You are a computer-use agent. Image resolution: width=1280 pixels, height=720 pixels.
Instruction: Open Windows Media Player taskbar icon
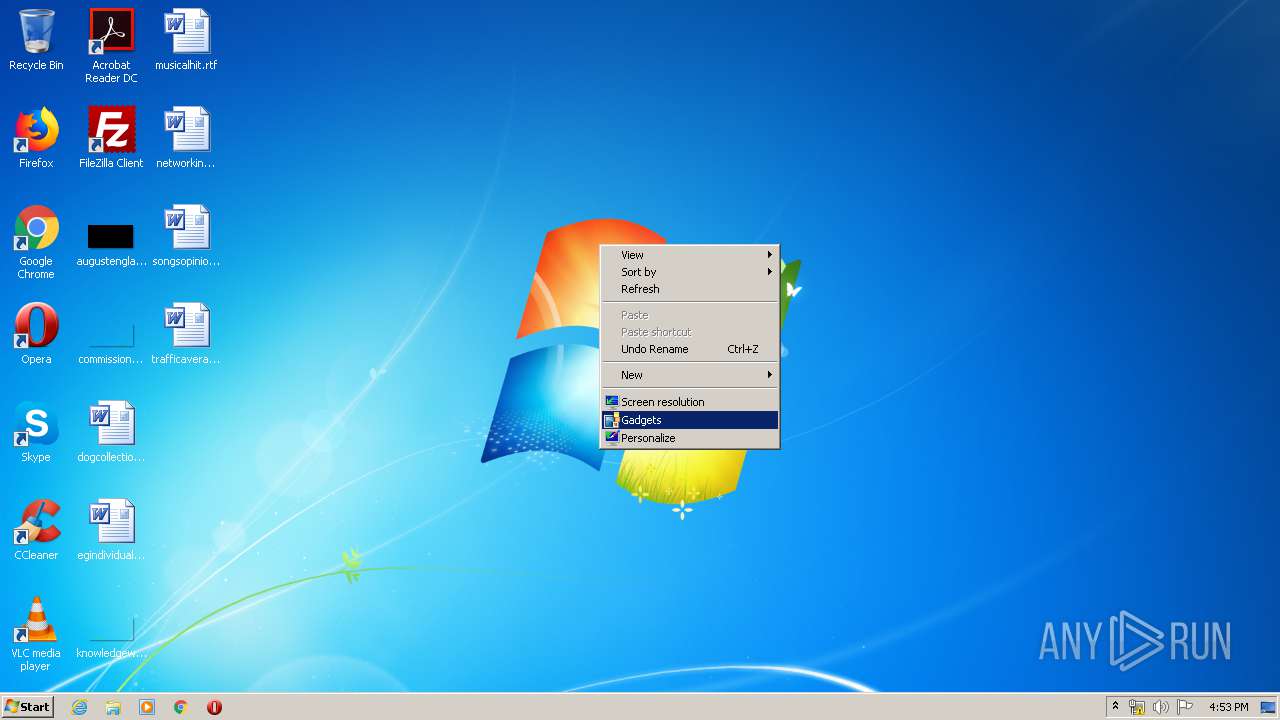[x=147, y=707]
